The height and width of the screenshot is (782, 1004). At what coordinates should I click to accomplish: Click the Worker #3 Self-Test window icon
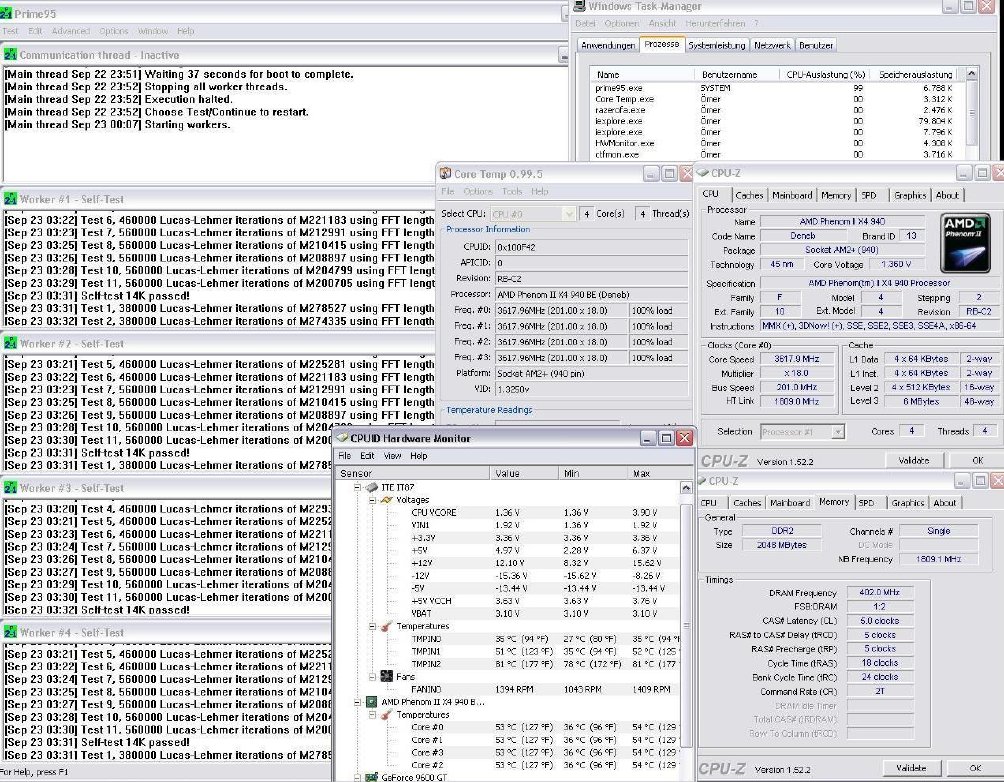tap(10, 488)
